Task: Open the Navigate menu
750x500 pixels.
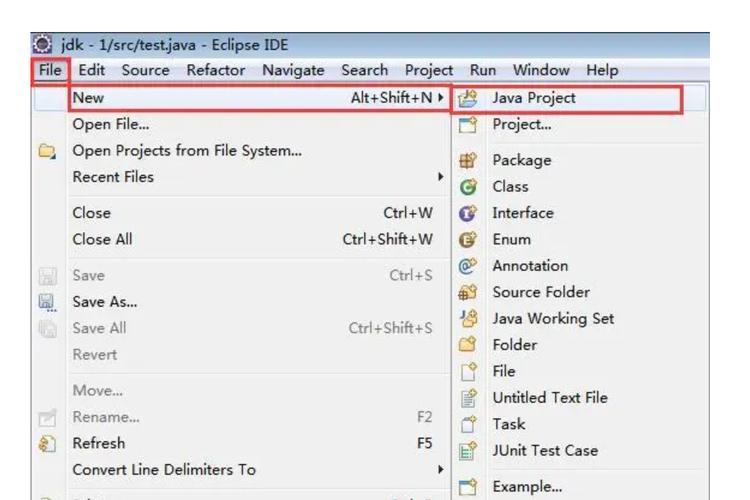Action: point(293,70)
